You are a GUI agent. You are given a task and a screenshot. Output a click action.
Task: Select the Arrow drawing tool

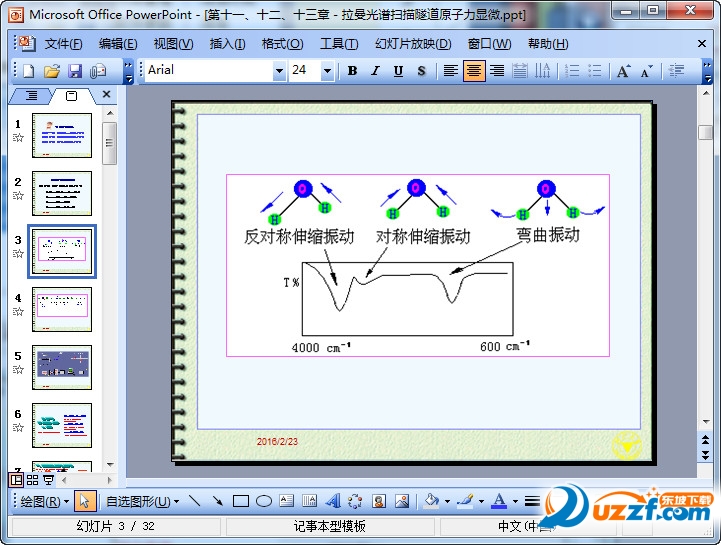pos(217,501)
